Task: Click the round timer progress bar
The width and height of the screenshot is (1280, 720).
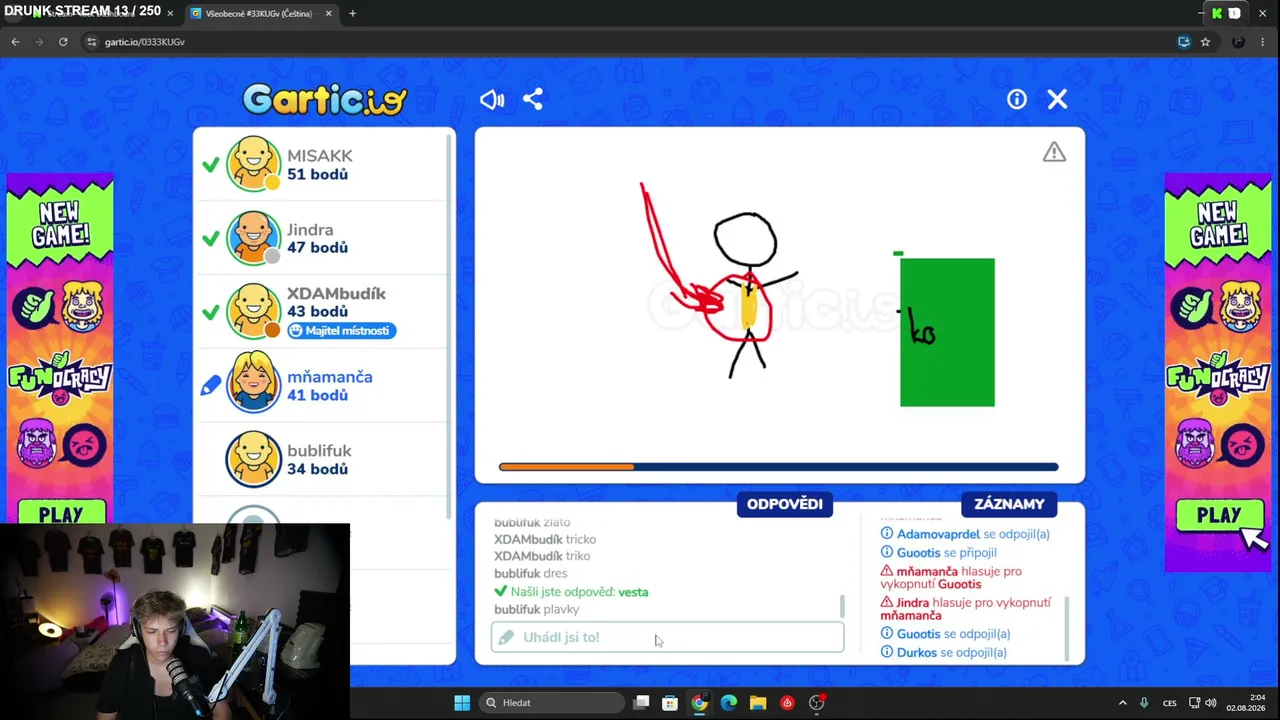Action: pyautogui.click(x=778, y=467)
